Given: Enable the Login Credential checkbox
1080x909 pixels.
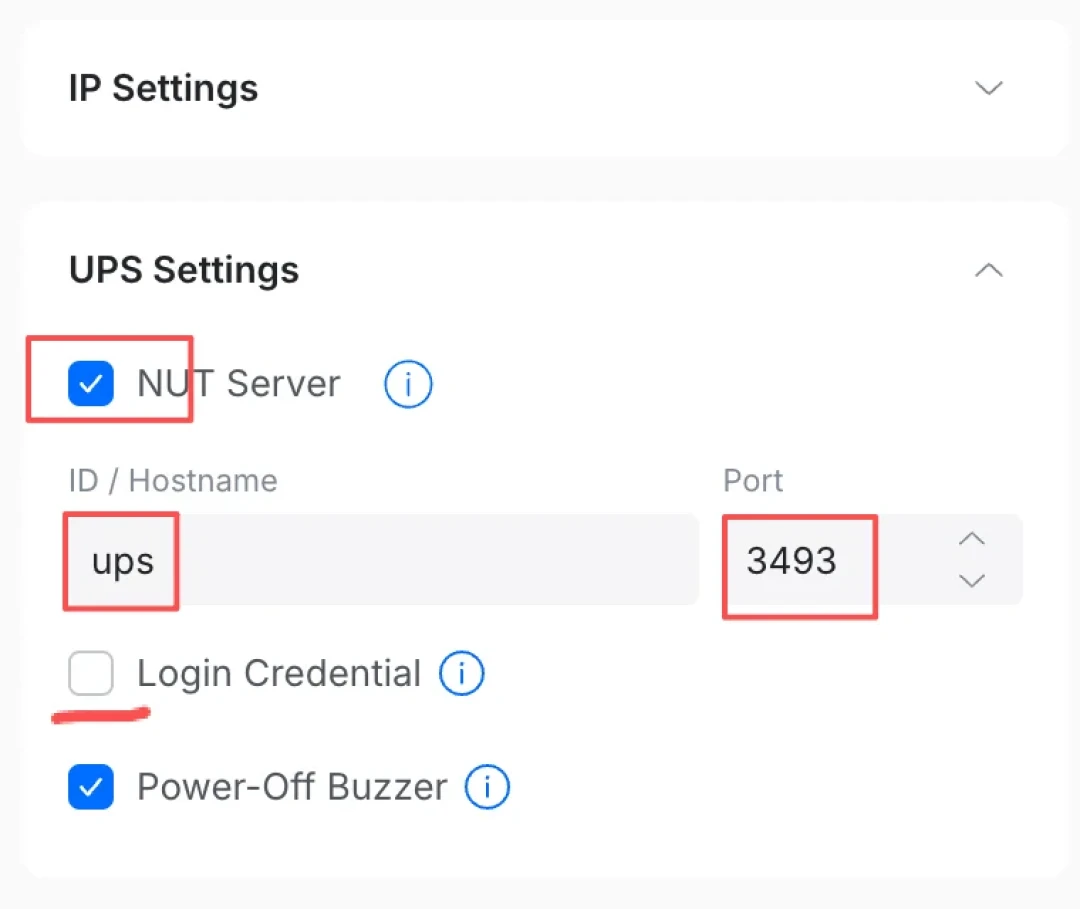Looking at the screenshot, I should click(x=91, y=673).
